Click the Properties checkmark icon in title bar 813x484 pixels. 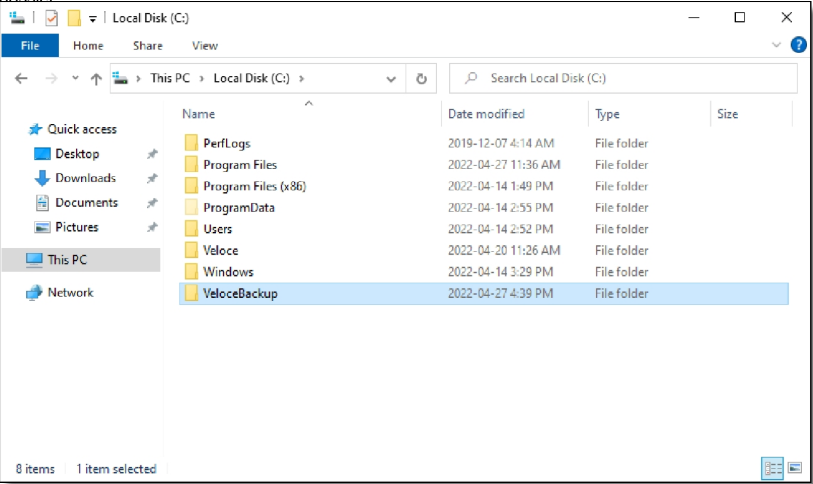point(51,17)
